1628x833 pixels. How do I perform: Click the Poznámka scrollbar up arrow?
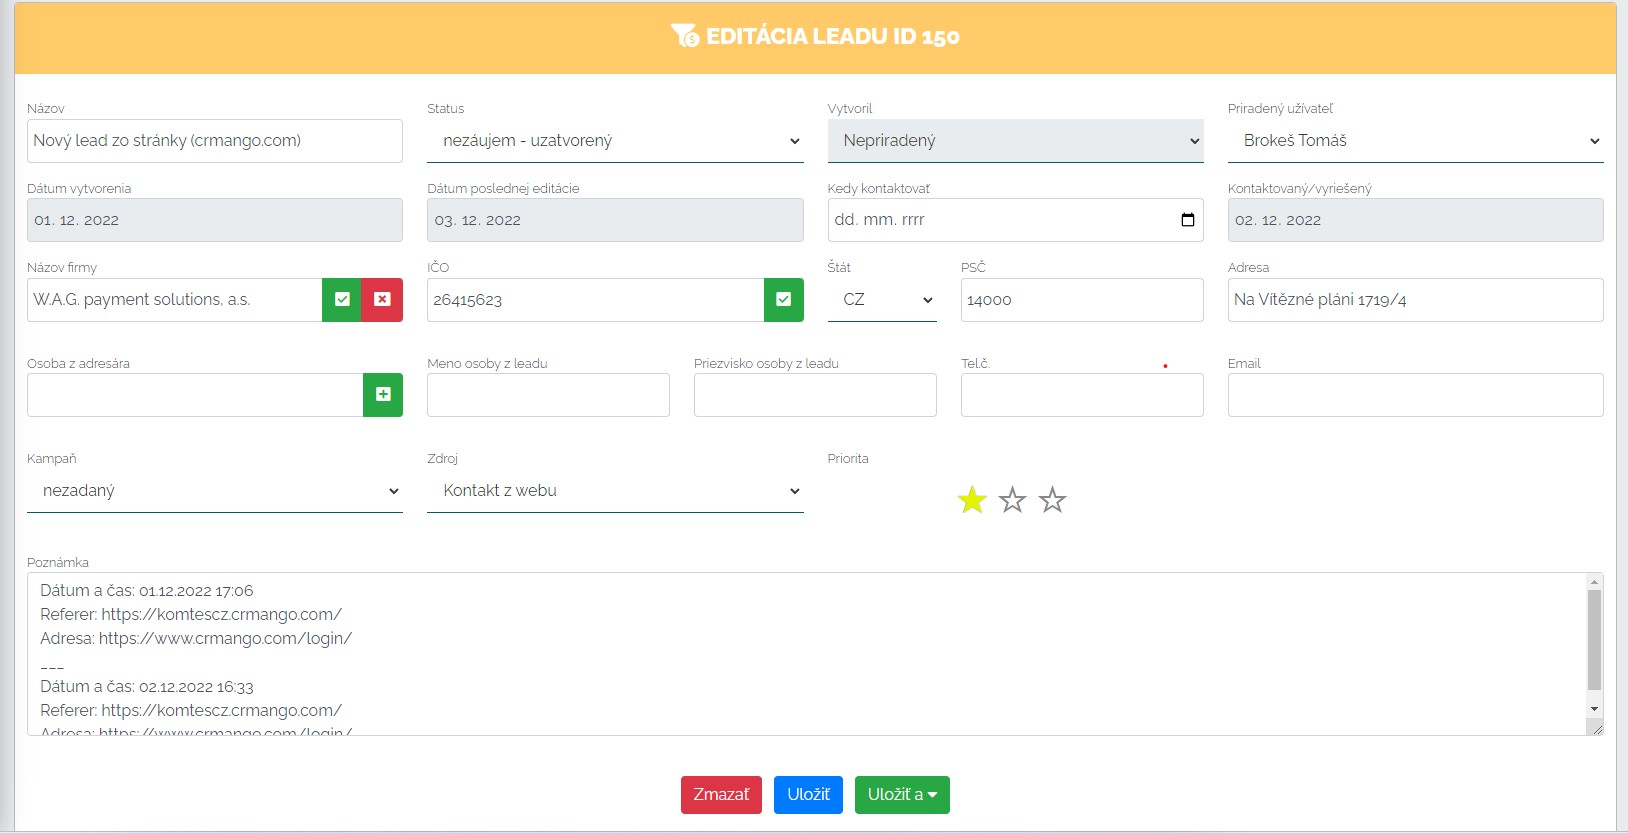pyautogui.click(x=1594, y=581)
